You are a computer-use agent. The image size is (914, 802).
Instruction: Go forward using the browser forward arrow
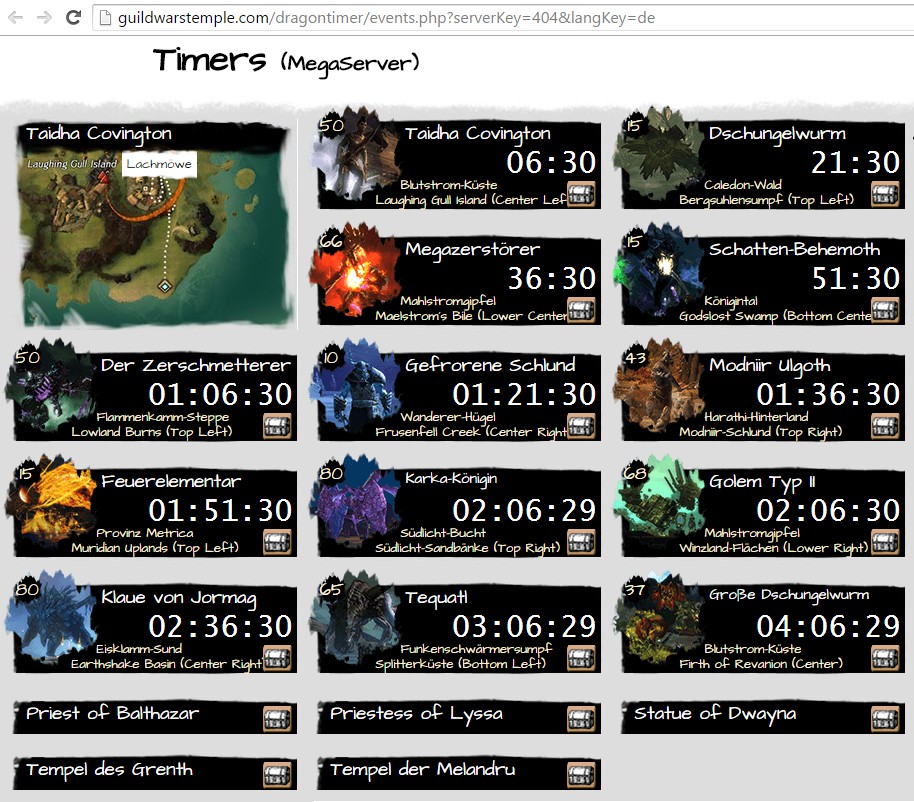pos(44,17)
